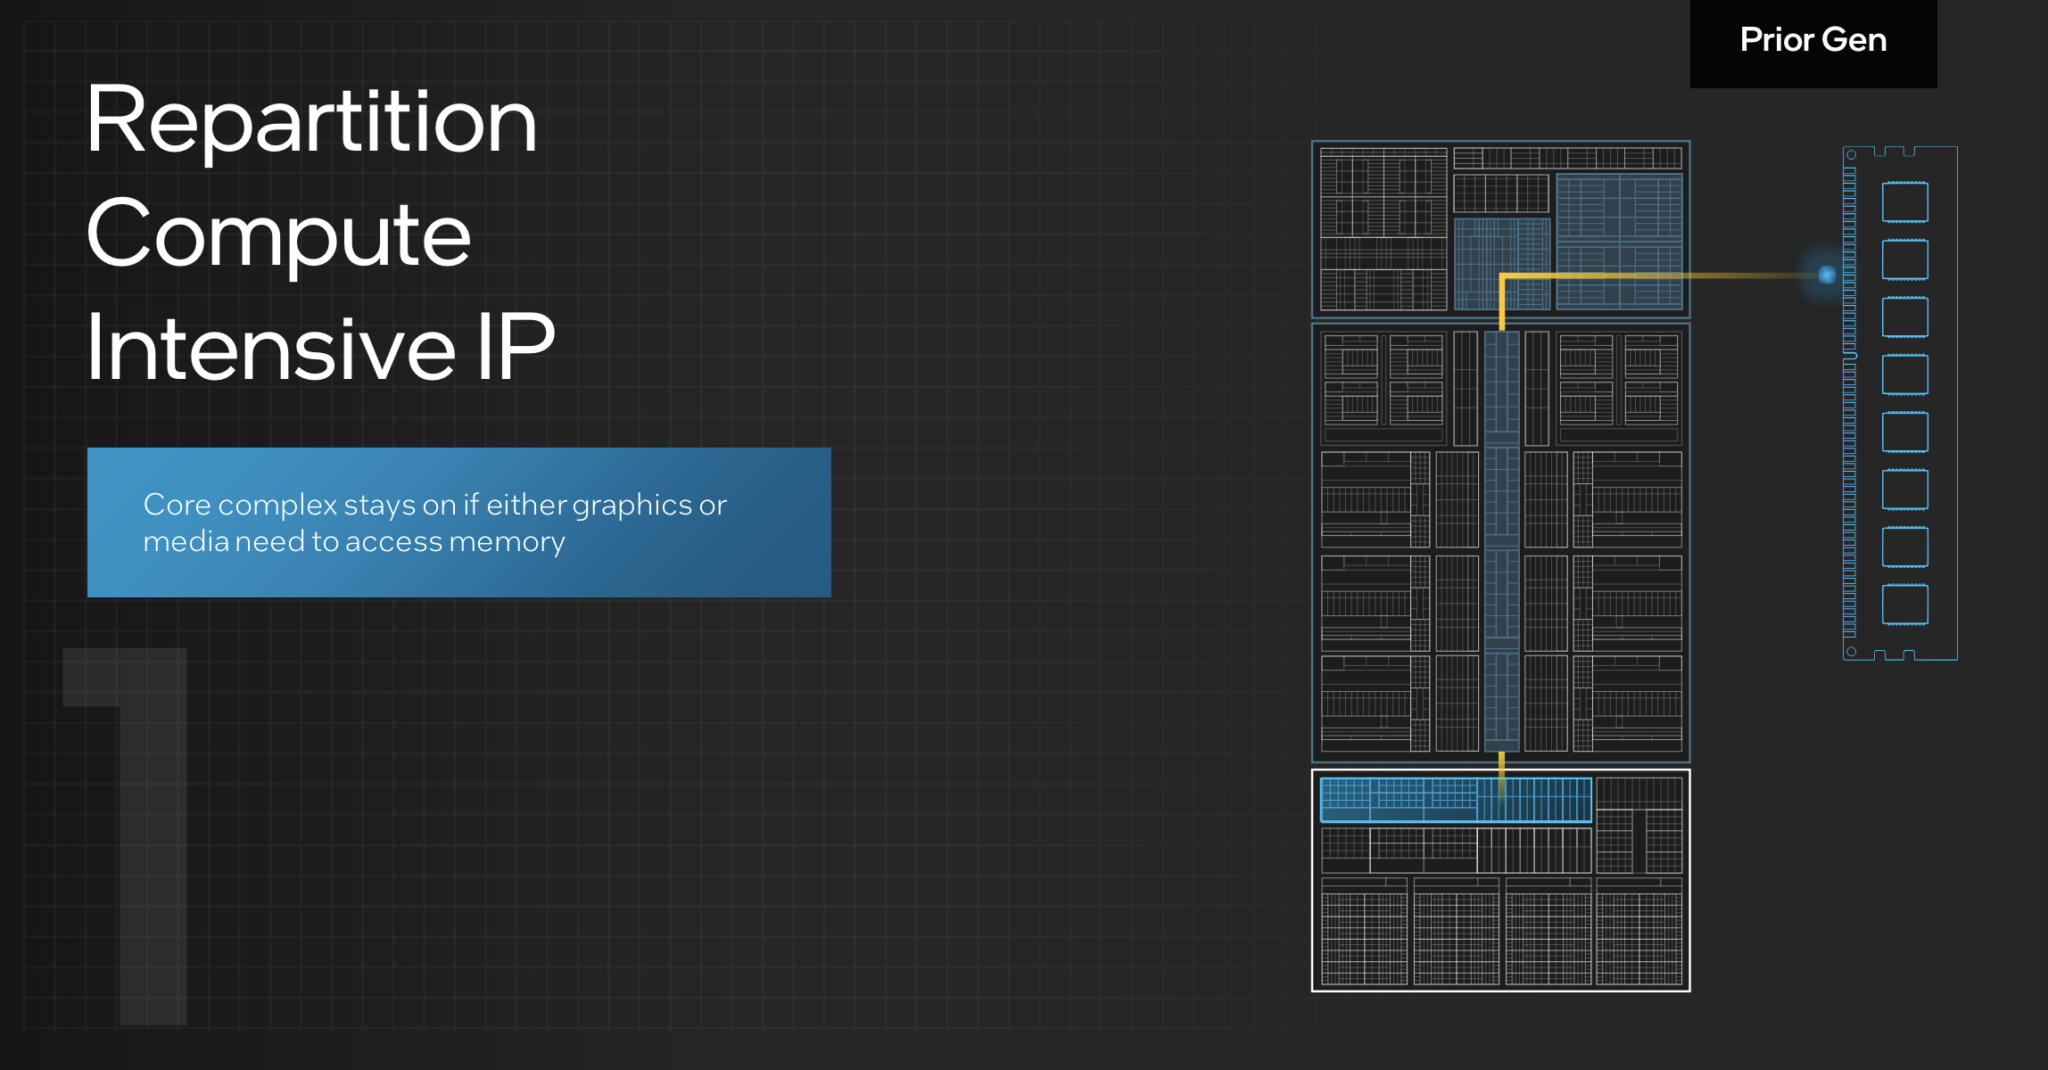Select the glowing blue dot on the yellow connection line
Image resolution: width=2048 pixels, height=1070 pixels.
point(1829,274)
